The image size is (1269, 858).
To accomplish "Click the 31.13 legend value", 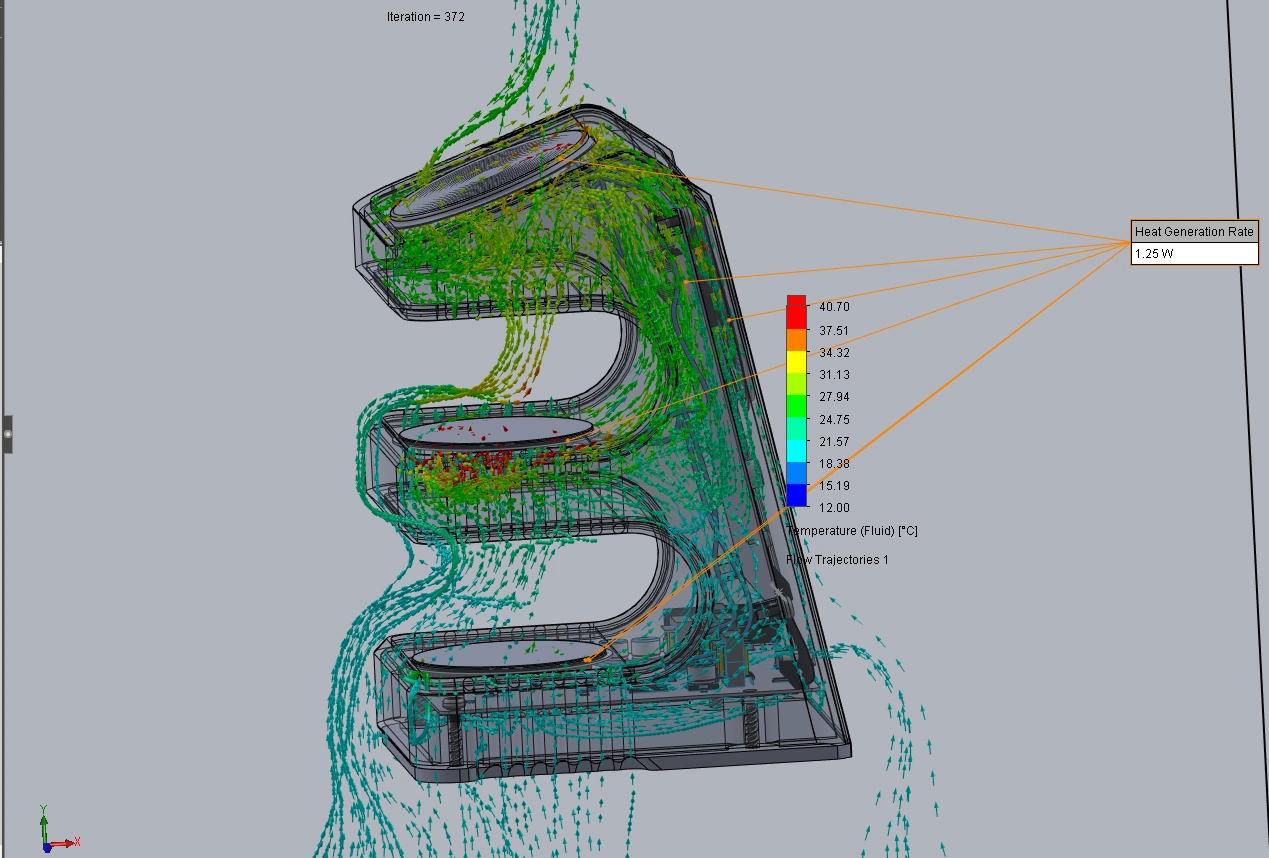I will tap(835, 375).
